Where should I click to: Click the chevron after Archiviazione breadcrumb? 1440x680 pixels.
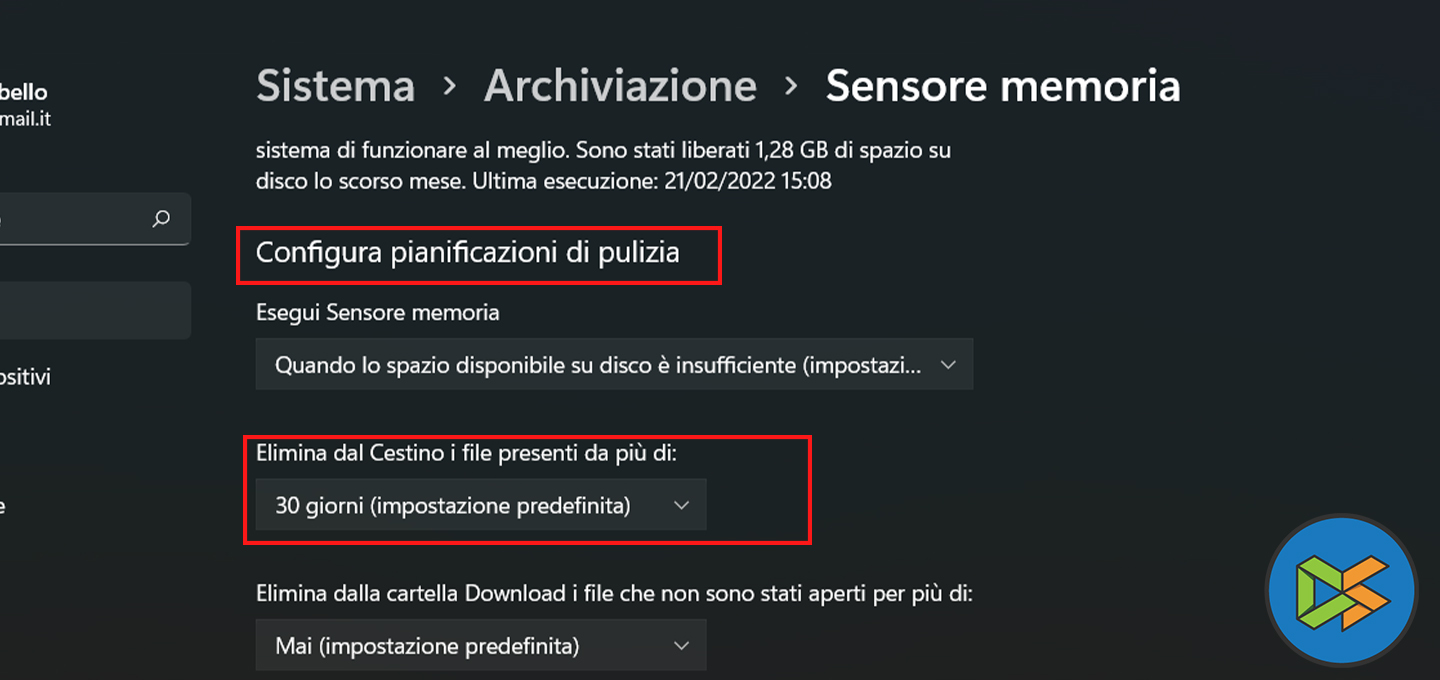(791, 87)
